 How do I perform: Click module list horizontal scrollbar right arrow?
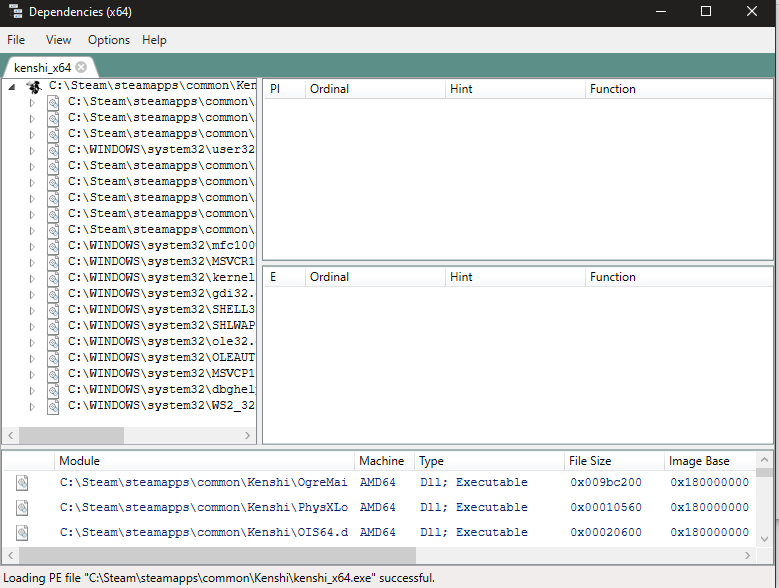point(747,555)
